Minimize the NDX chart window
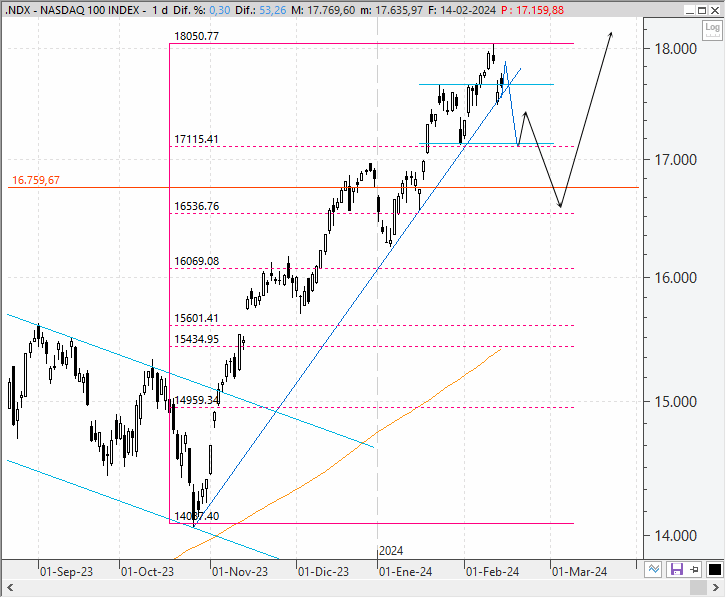The image size is (726, 598). 690,10
